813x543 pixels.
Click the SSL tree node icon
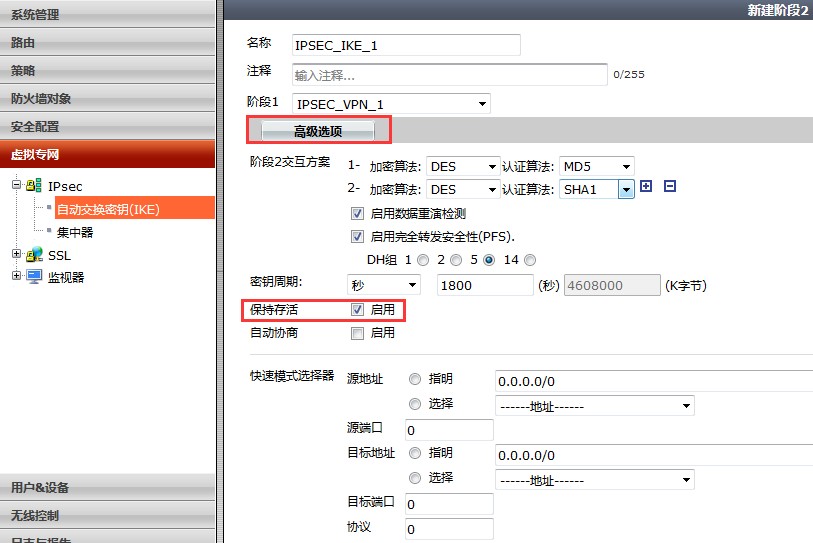(34, 255)
